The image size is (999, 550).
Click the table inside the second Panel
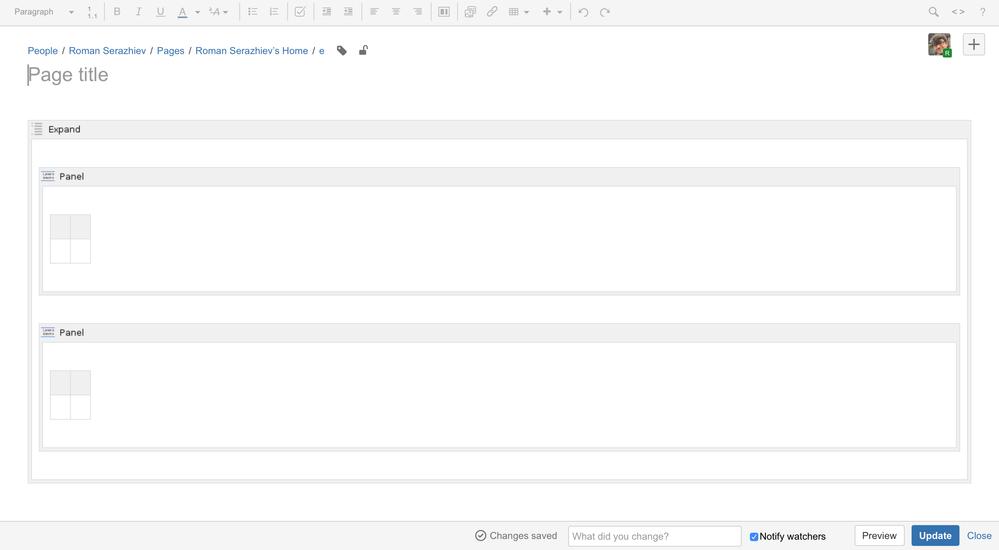[x=70, y=395]
